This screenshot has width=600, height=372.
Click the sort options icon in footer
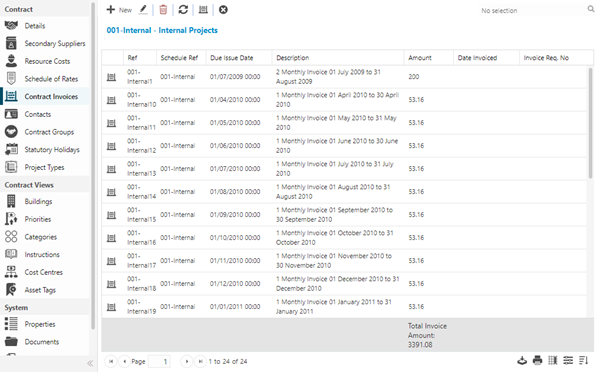point(583,360)
